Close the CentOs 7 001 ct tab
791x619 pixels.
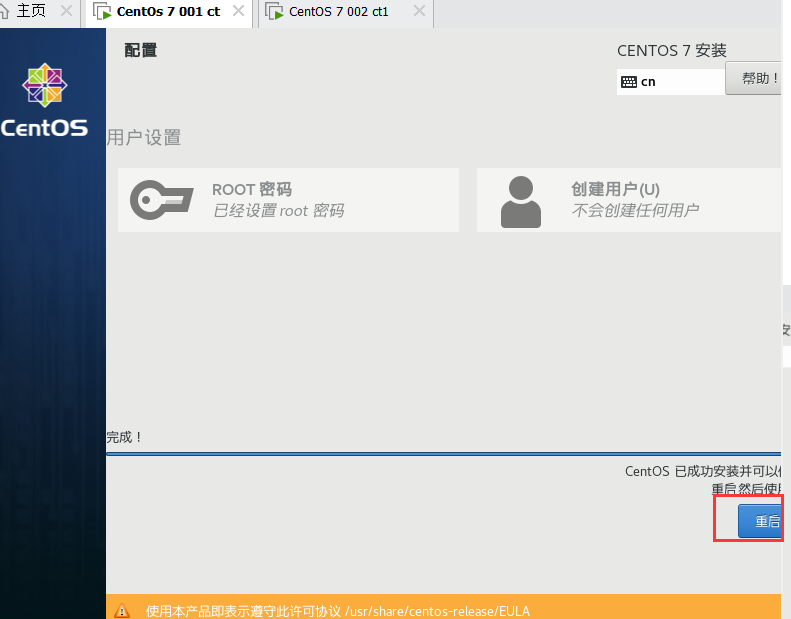(239, 11)
